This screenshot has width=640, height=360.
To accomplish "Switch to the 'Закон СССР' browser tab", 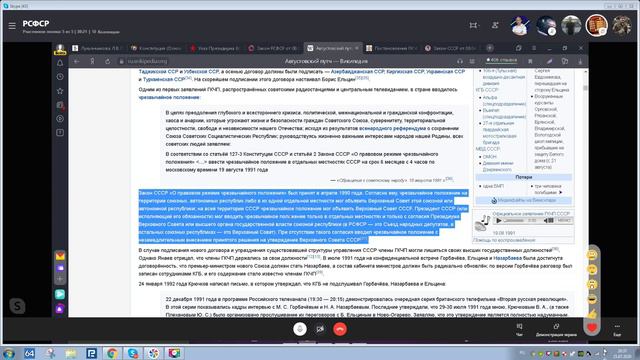I will point(451,48).
